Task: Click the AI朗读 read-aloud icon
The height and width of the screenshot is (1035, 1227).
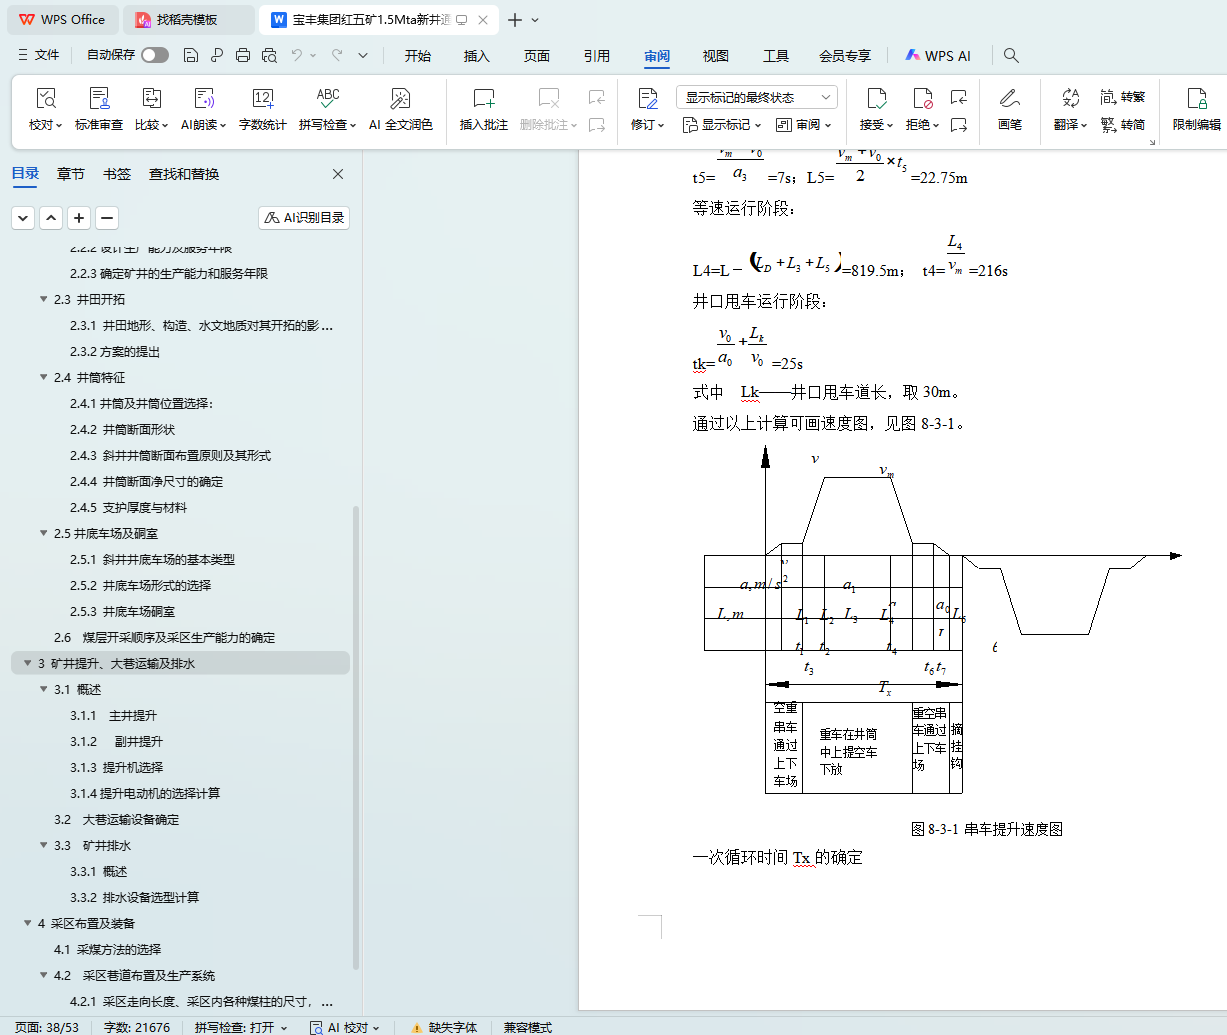Action: (x=204, y=98)
